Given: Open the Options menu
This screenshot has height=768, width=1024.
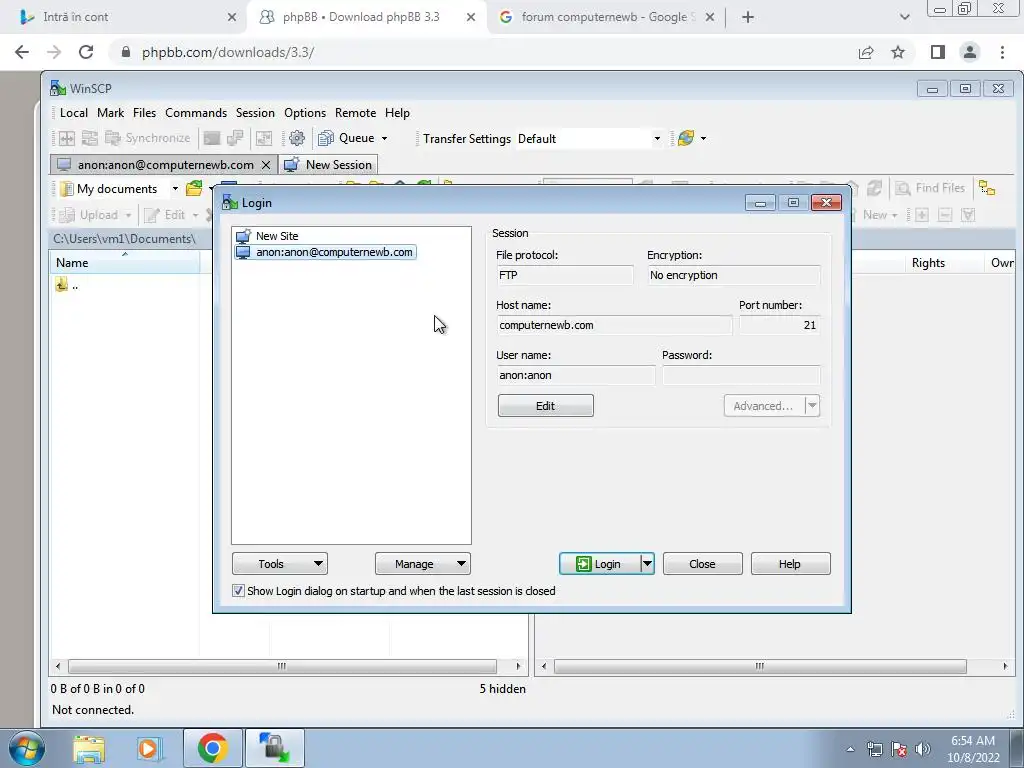Looking at the screenshot, I should click(x=305, y=113).
